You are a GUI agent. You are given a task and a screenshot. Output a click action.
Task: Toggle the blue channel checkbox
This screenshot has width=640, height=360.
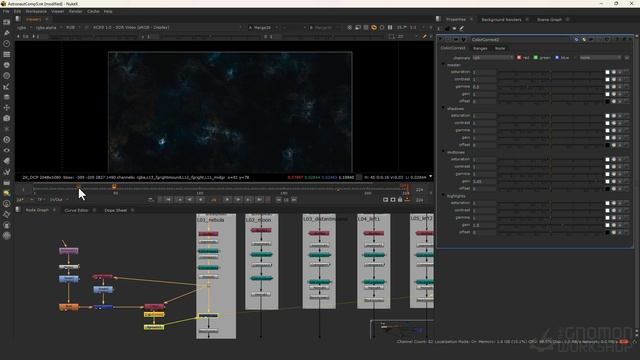[x=557, y=58]
